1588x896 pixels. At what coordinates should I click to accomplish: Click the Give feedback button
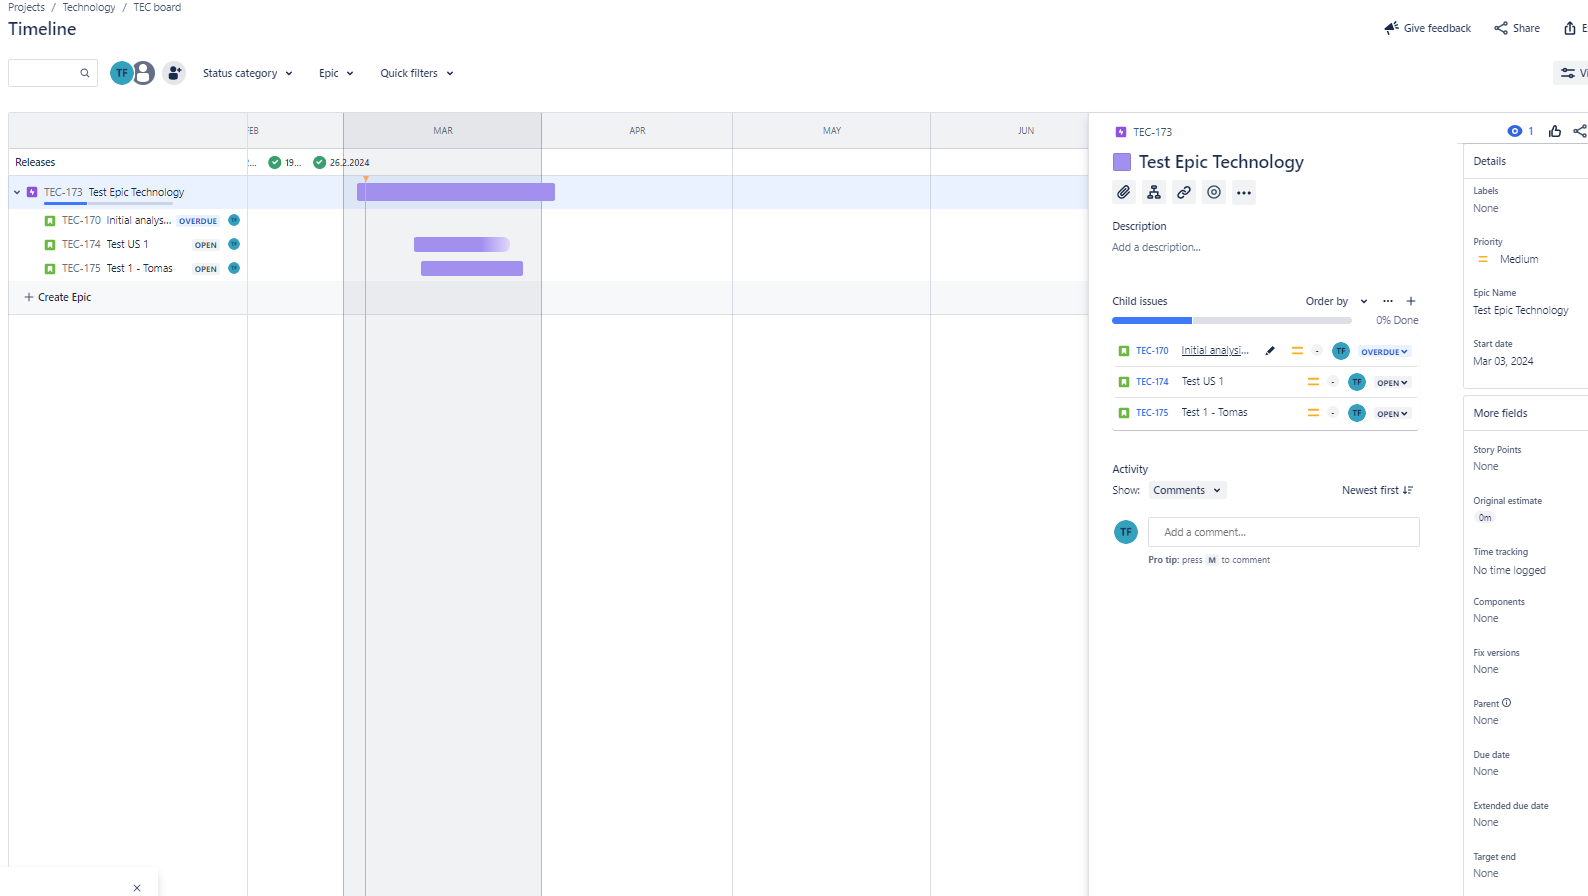coord(1428,28)
